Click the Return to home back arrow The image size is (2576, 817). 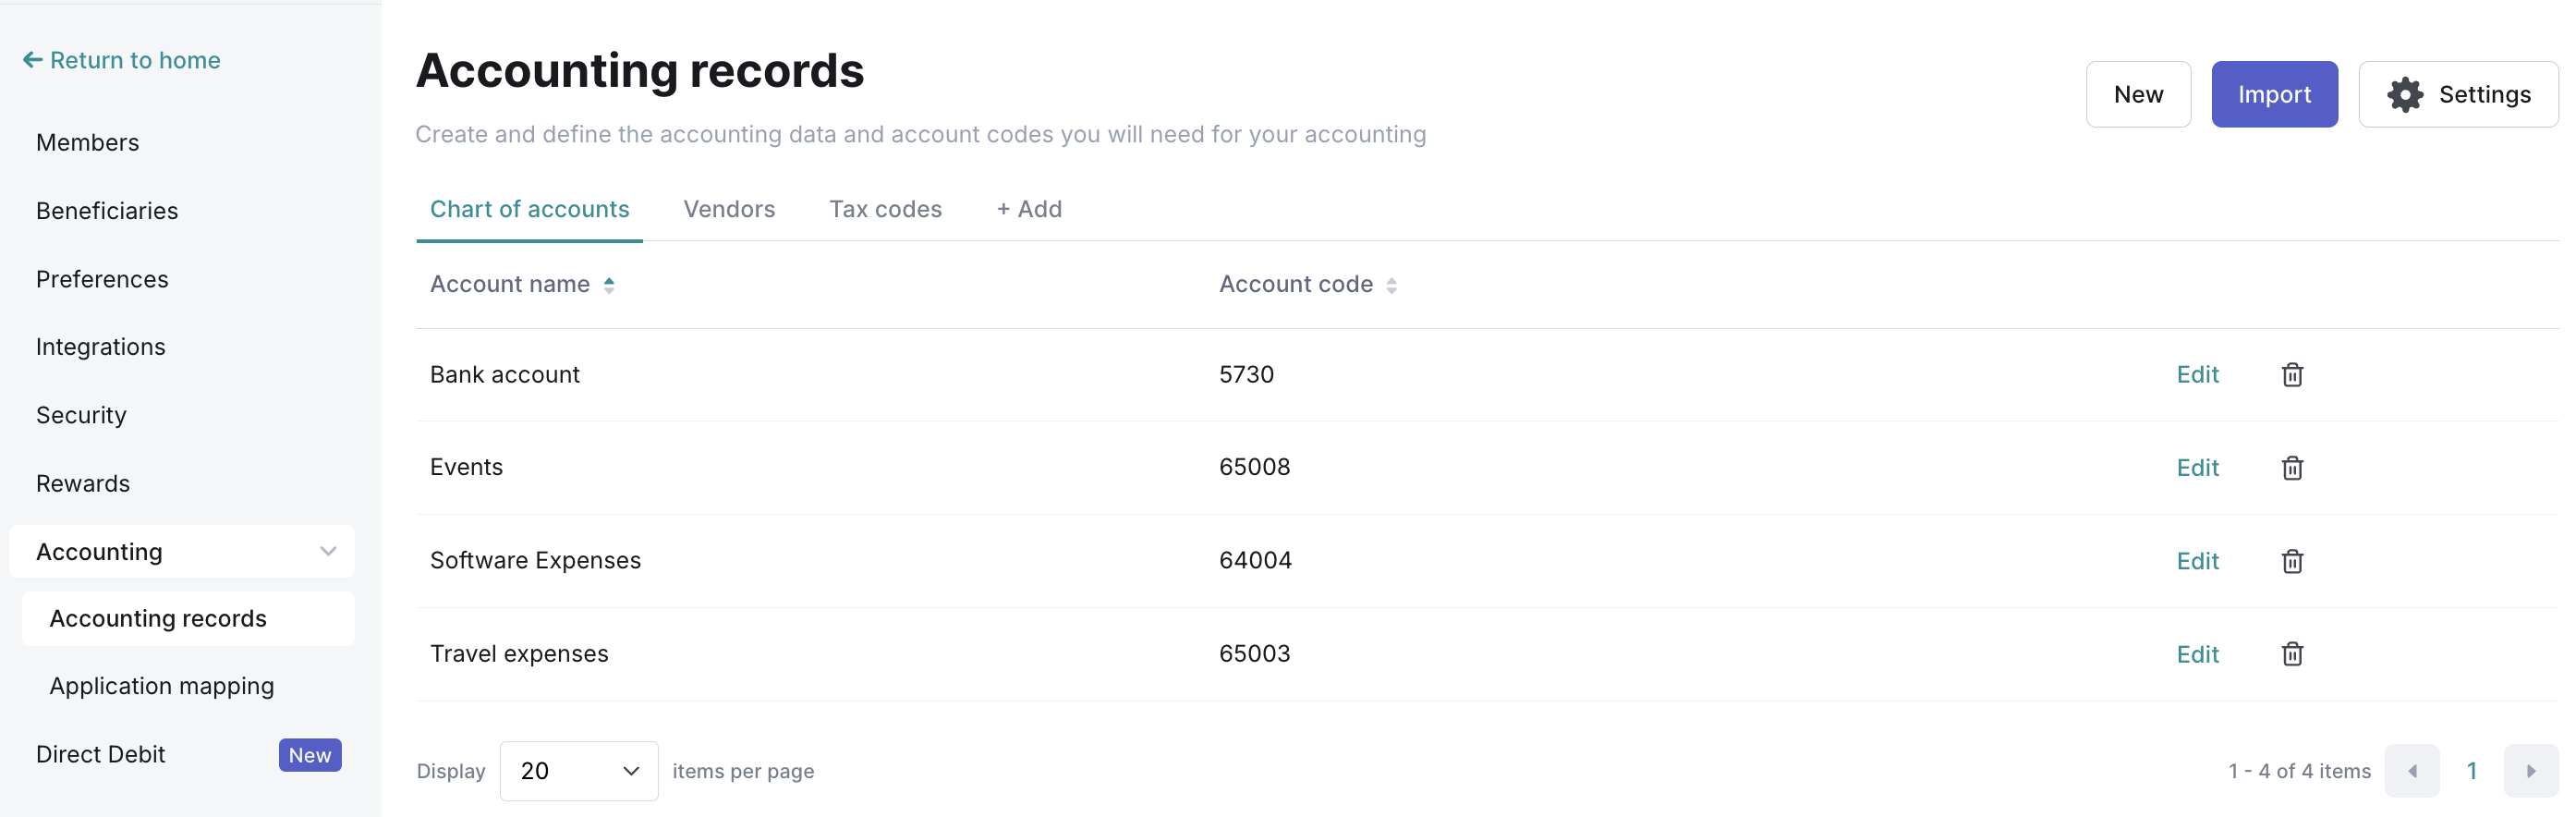tap(32, 60)
